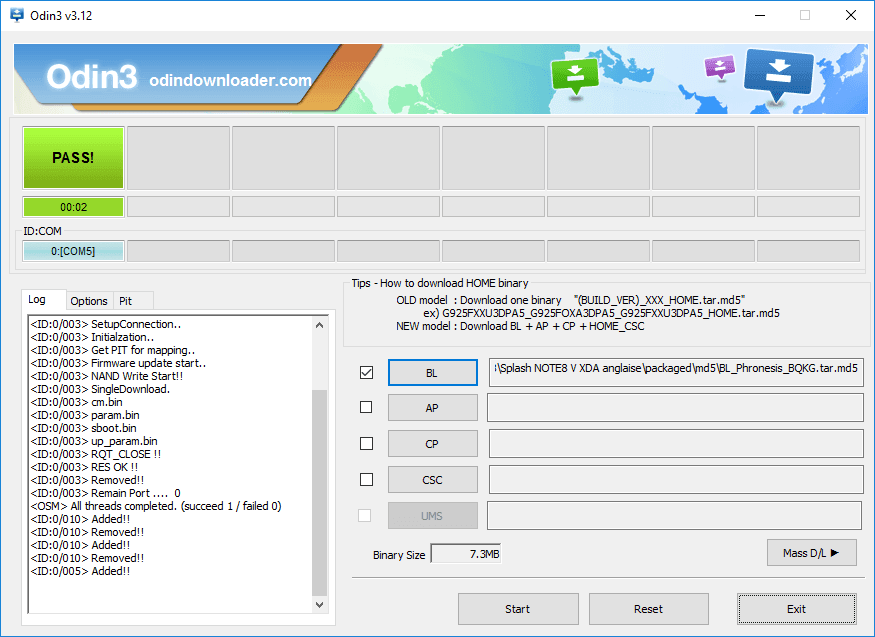Viewport: 875px width, 637px height.
Task: Click the CP file button
Action: tap(432, 444)
